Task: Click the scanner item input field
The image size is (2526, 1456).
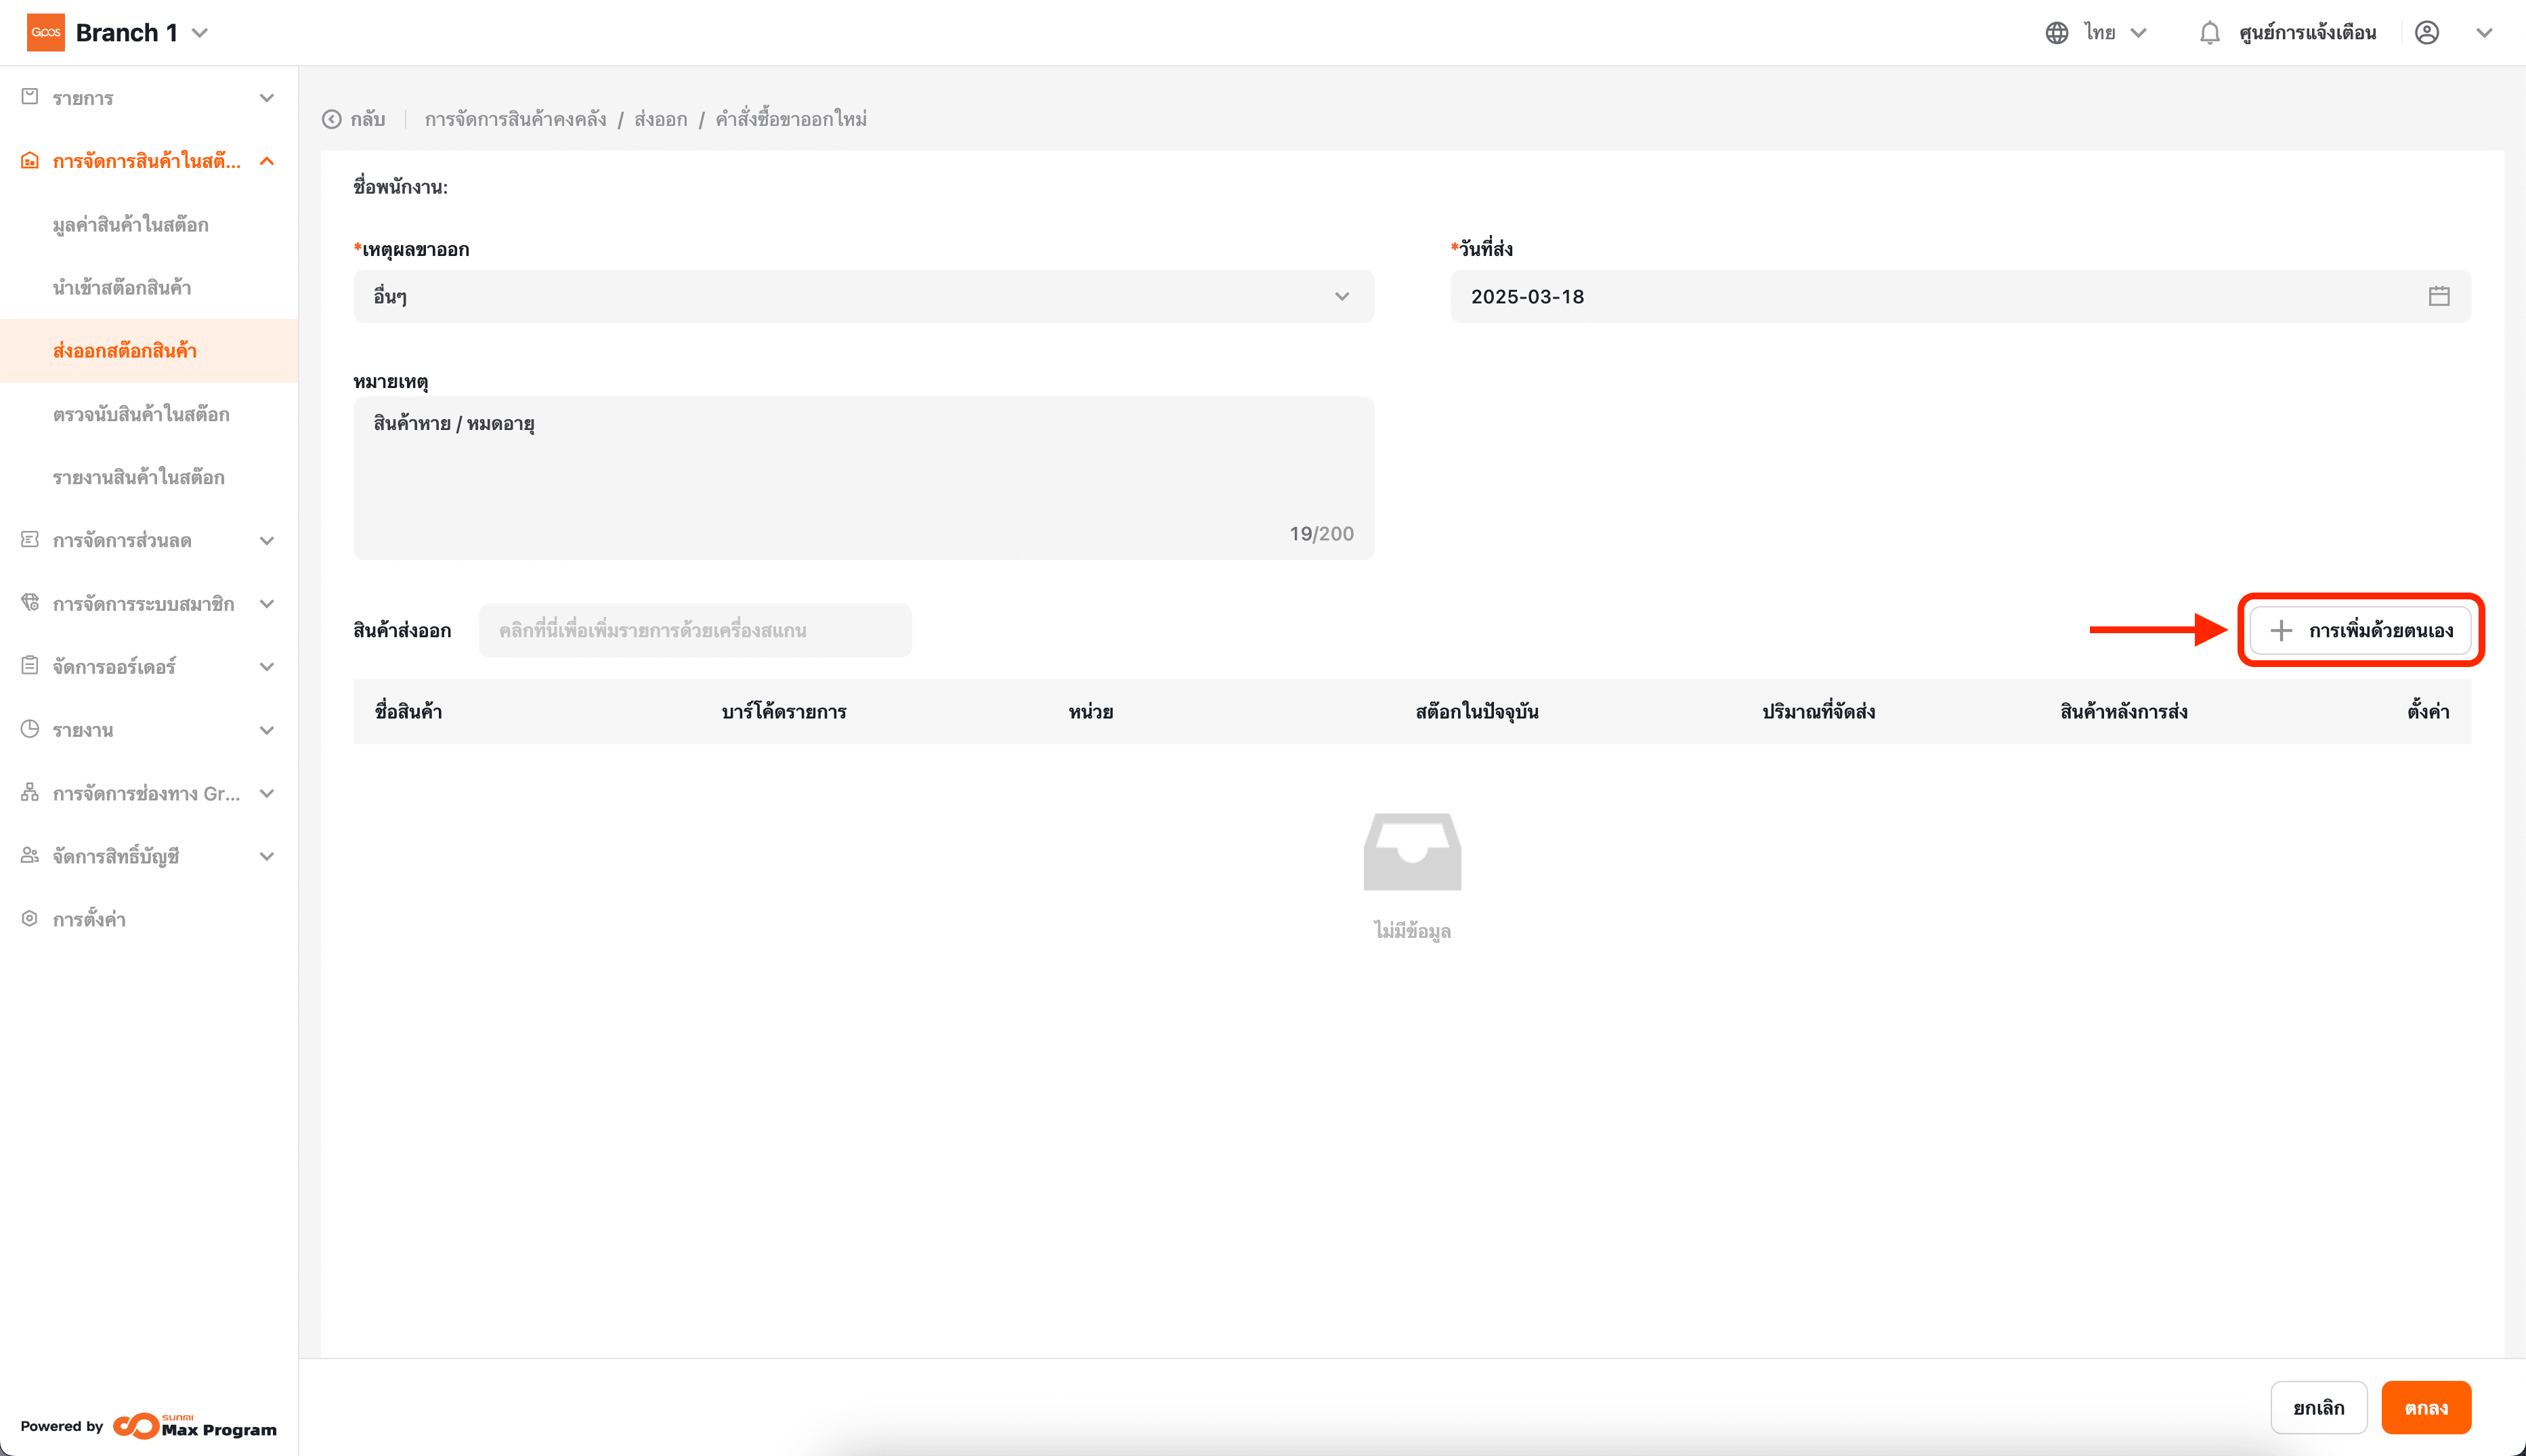Action: tap(694, 630)
